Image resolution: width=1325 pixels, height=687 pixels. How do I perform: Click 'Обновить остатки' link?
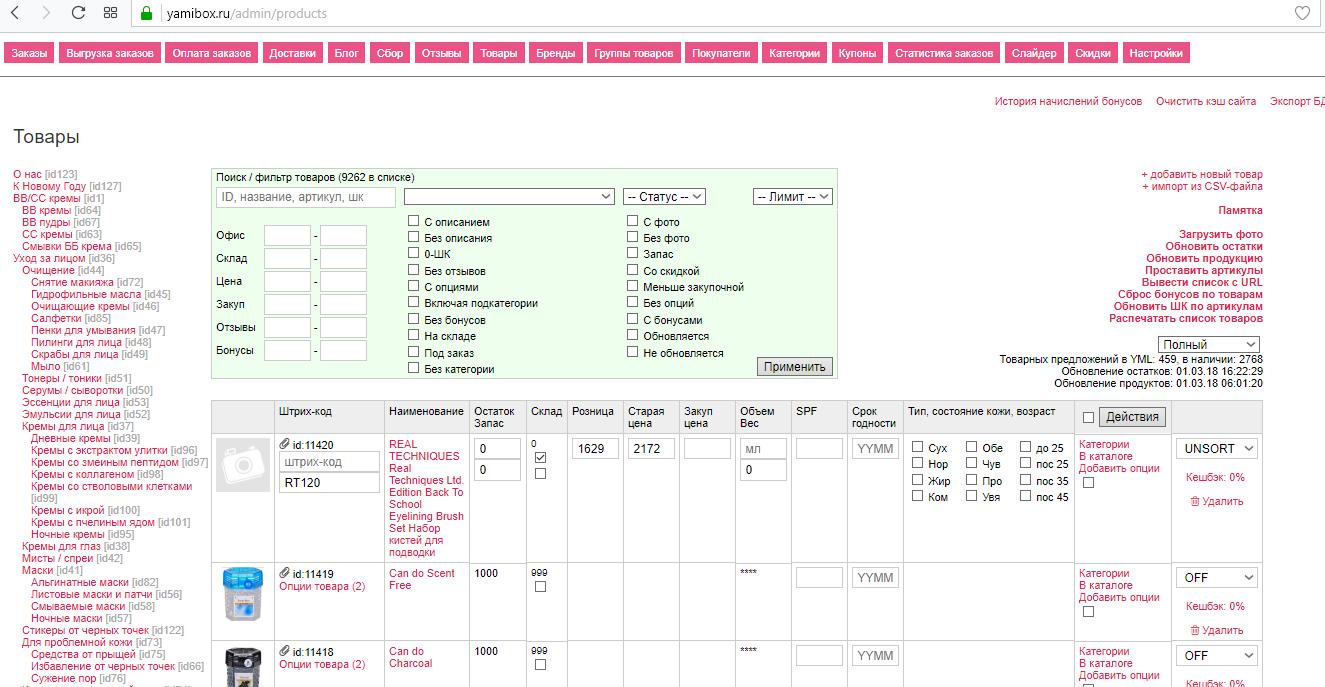click(x=1213, y=246)
